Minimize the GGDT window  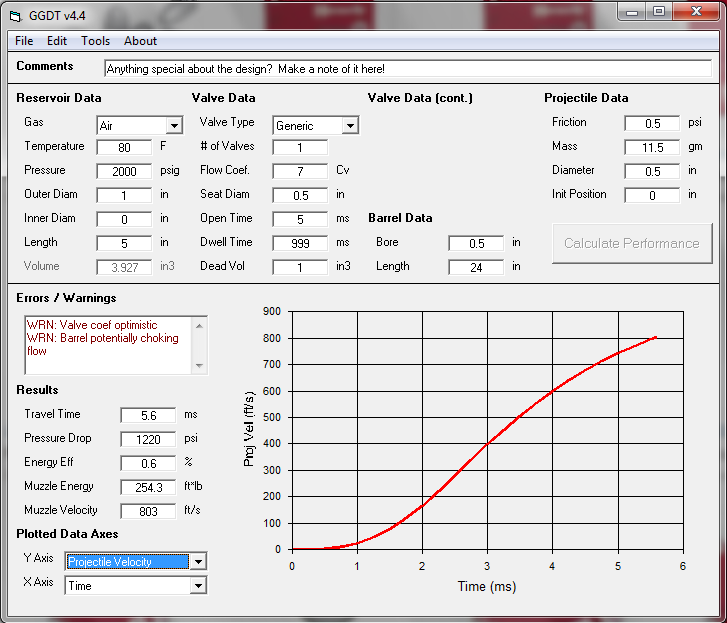click(x=631, y=11)
